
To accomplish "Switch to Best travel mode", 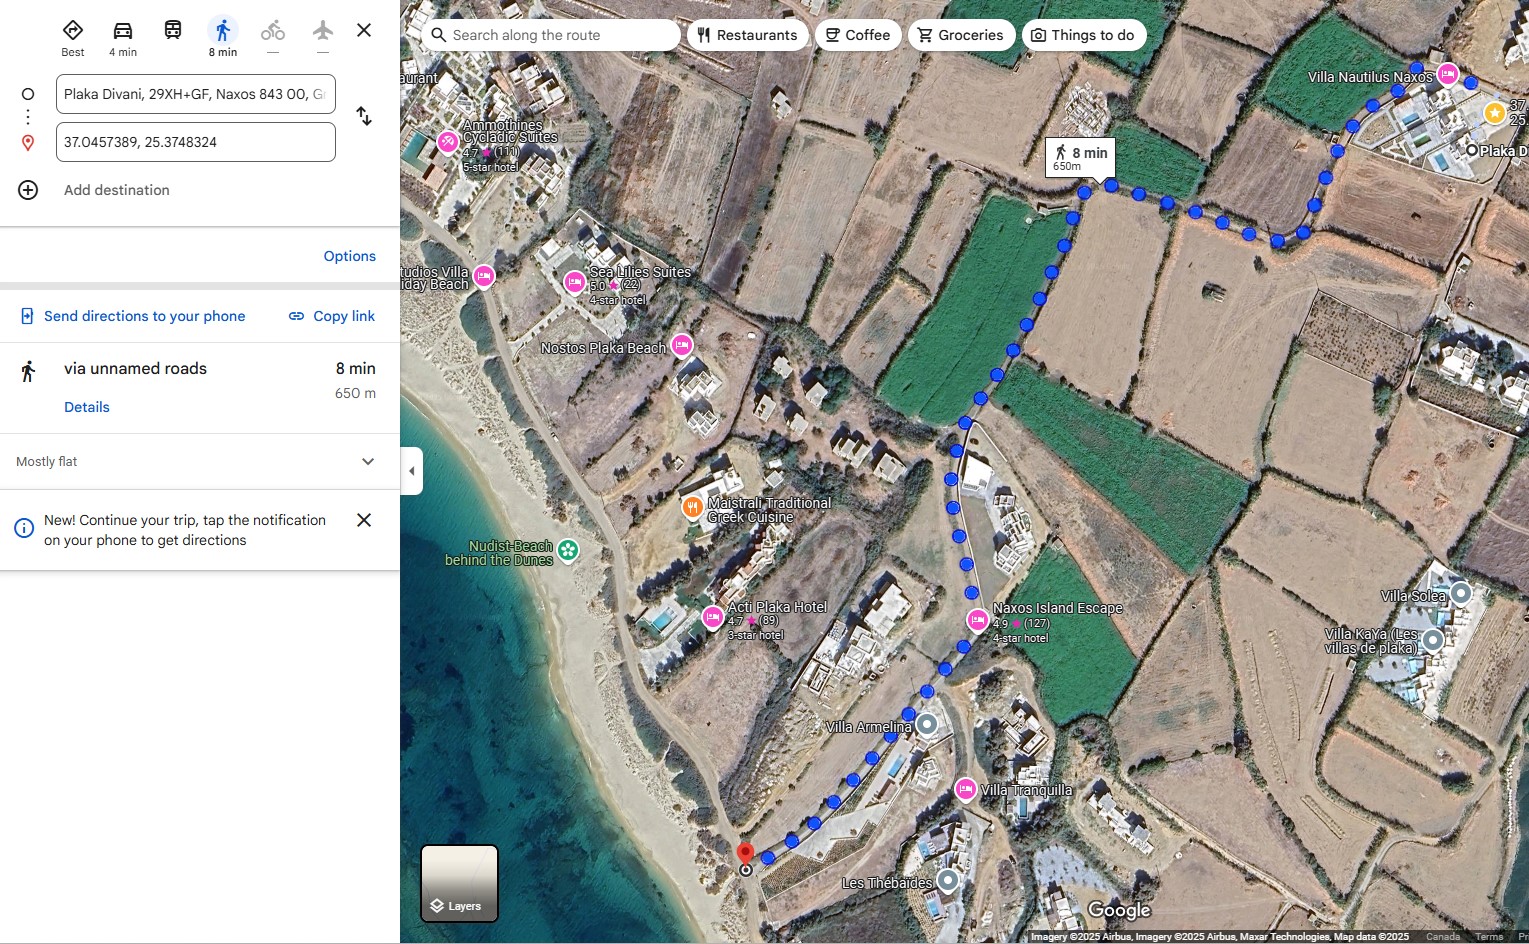I will (73, 37).
